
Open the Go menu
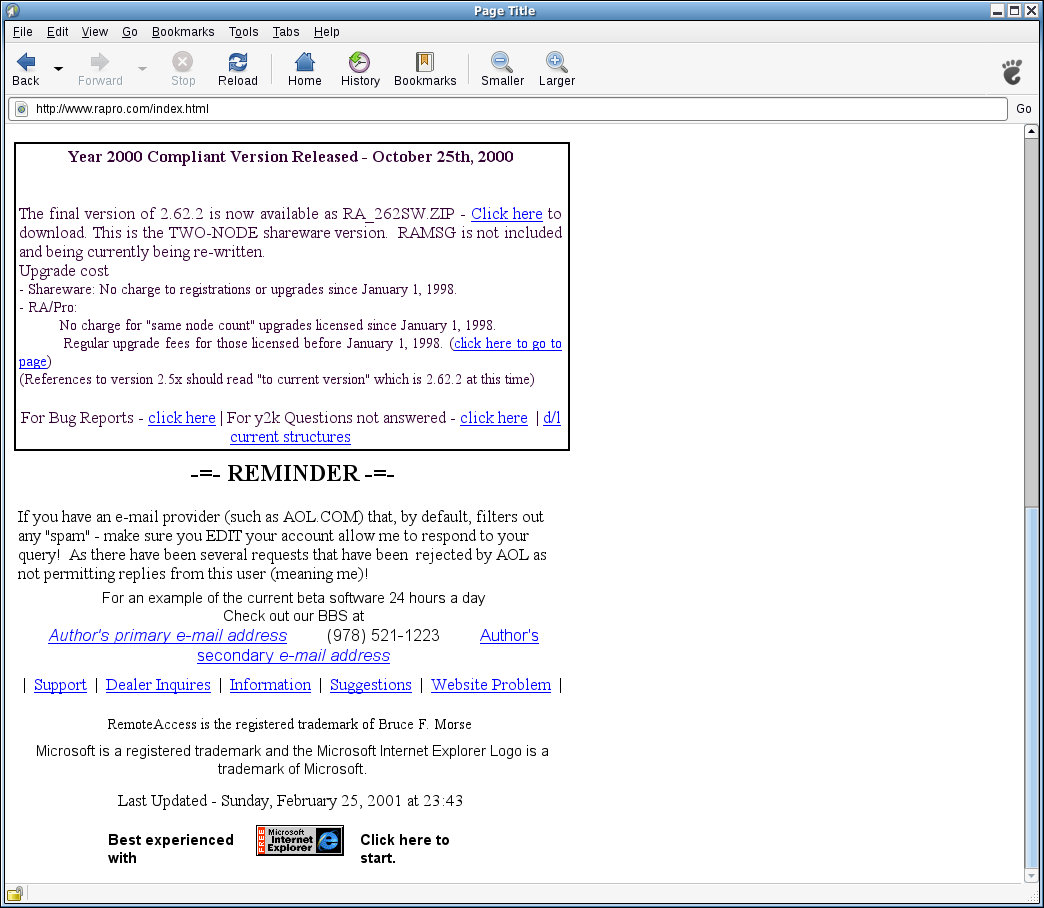pyautogui.click(x=130, y=32)
